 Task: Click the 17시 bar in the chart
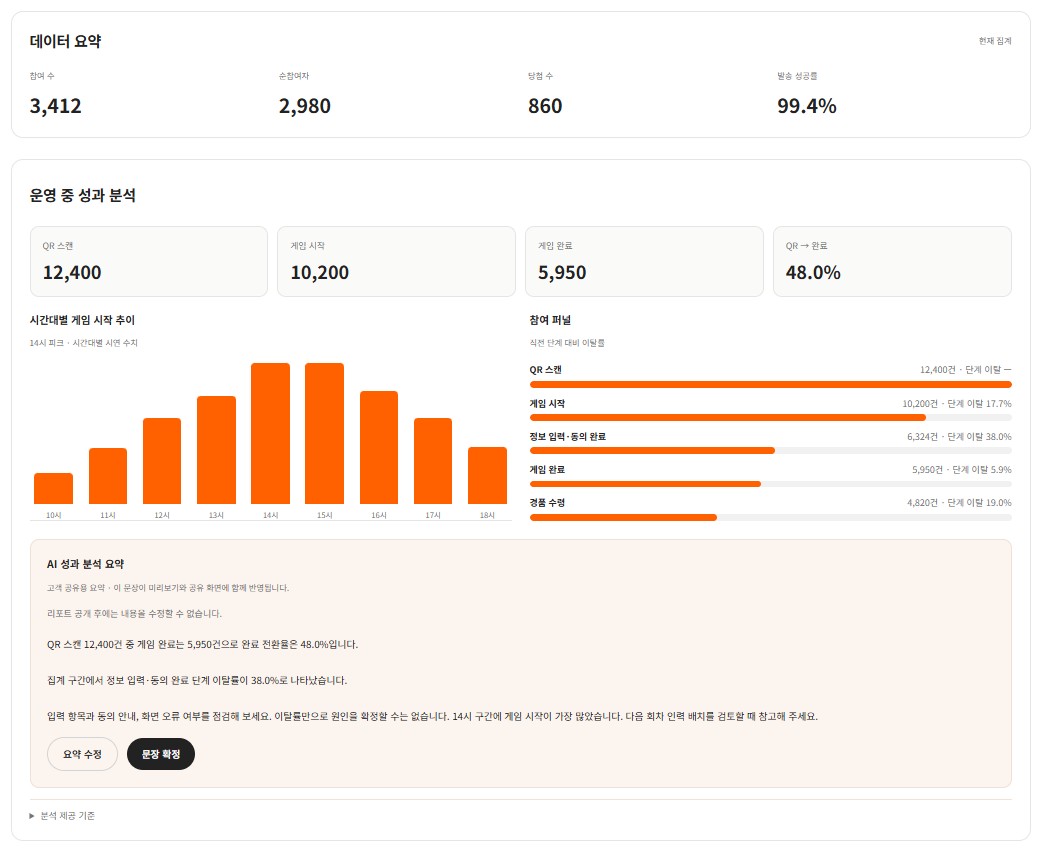433,461
